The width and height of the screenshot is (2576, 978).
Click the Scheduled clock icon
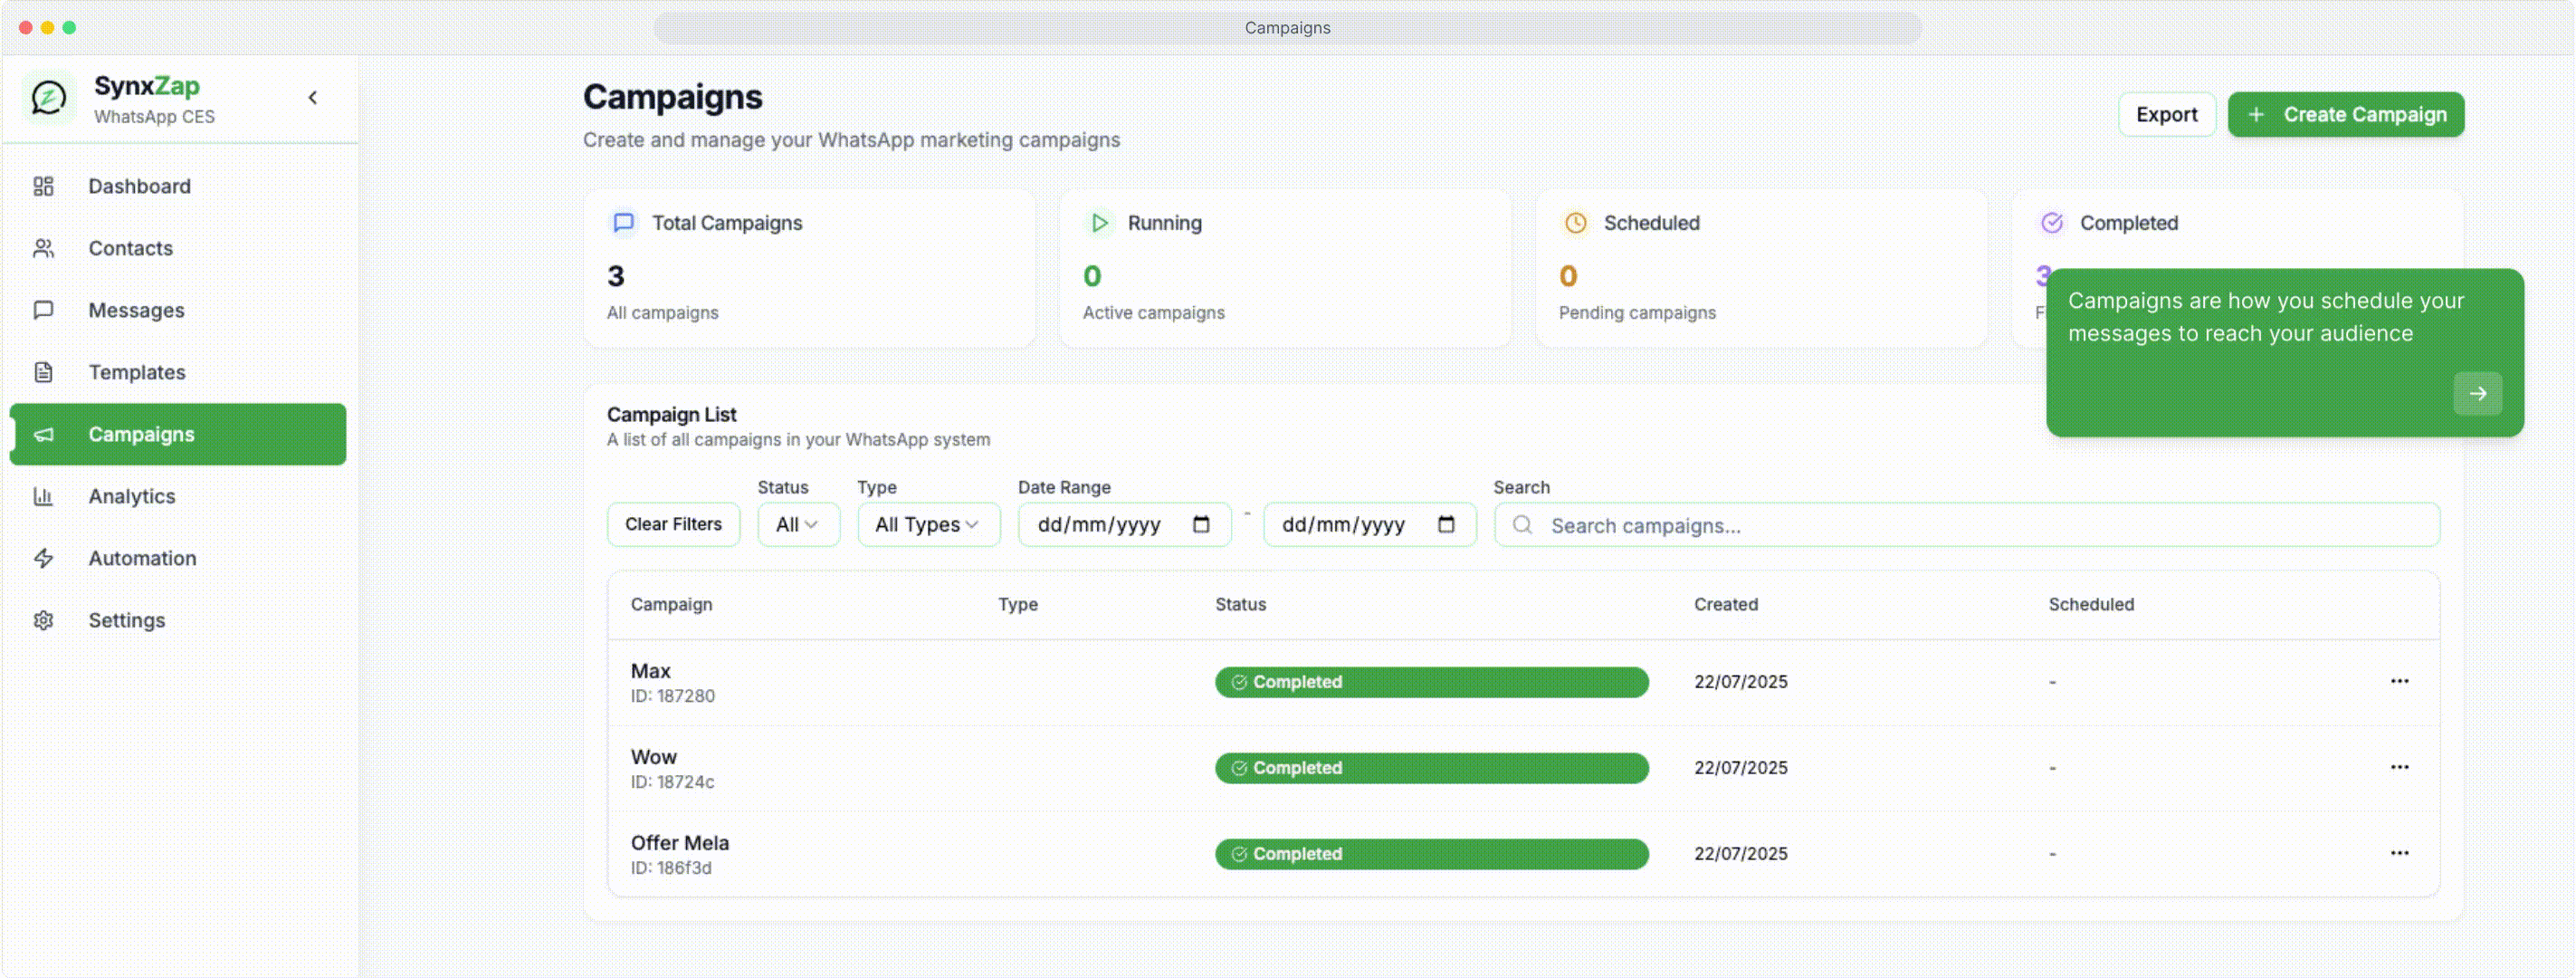click(1575, 222)
